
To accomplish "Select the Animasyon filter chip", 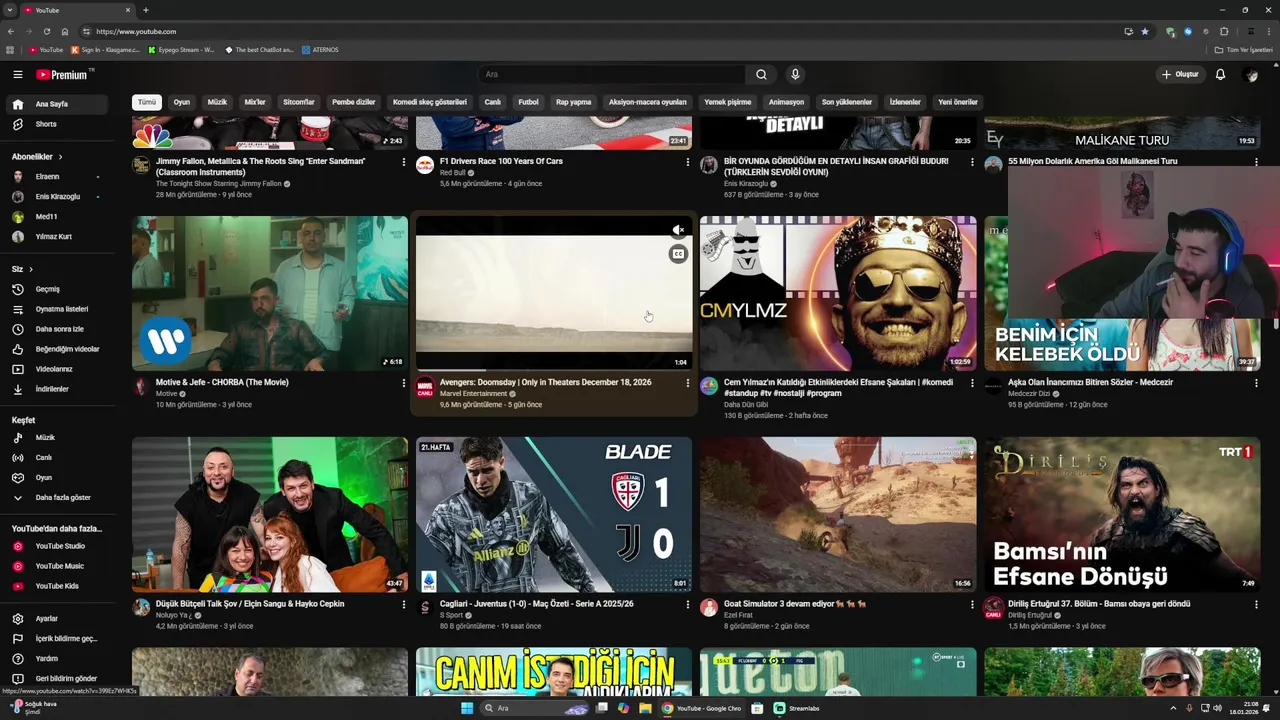I will click(x=786, y=102).
